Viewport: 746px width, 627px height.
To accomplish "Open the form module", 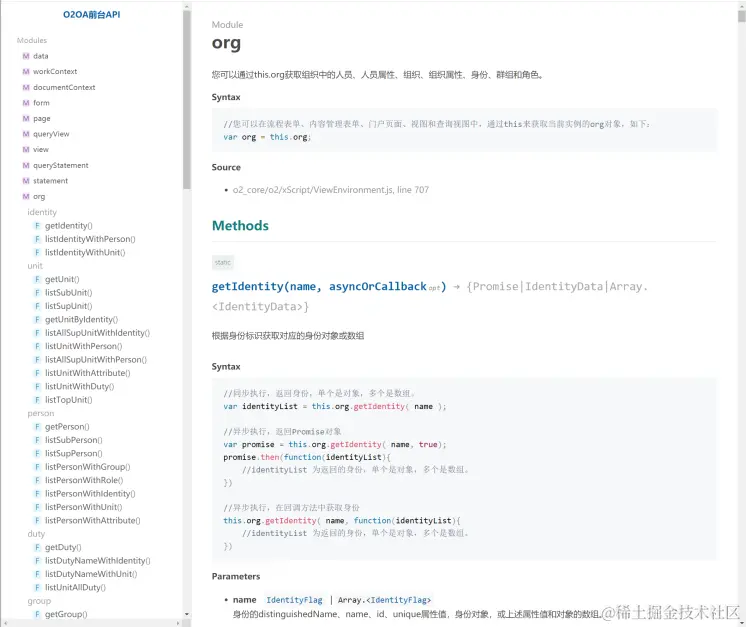I will (x=41, y=103).
